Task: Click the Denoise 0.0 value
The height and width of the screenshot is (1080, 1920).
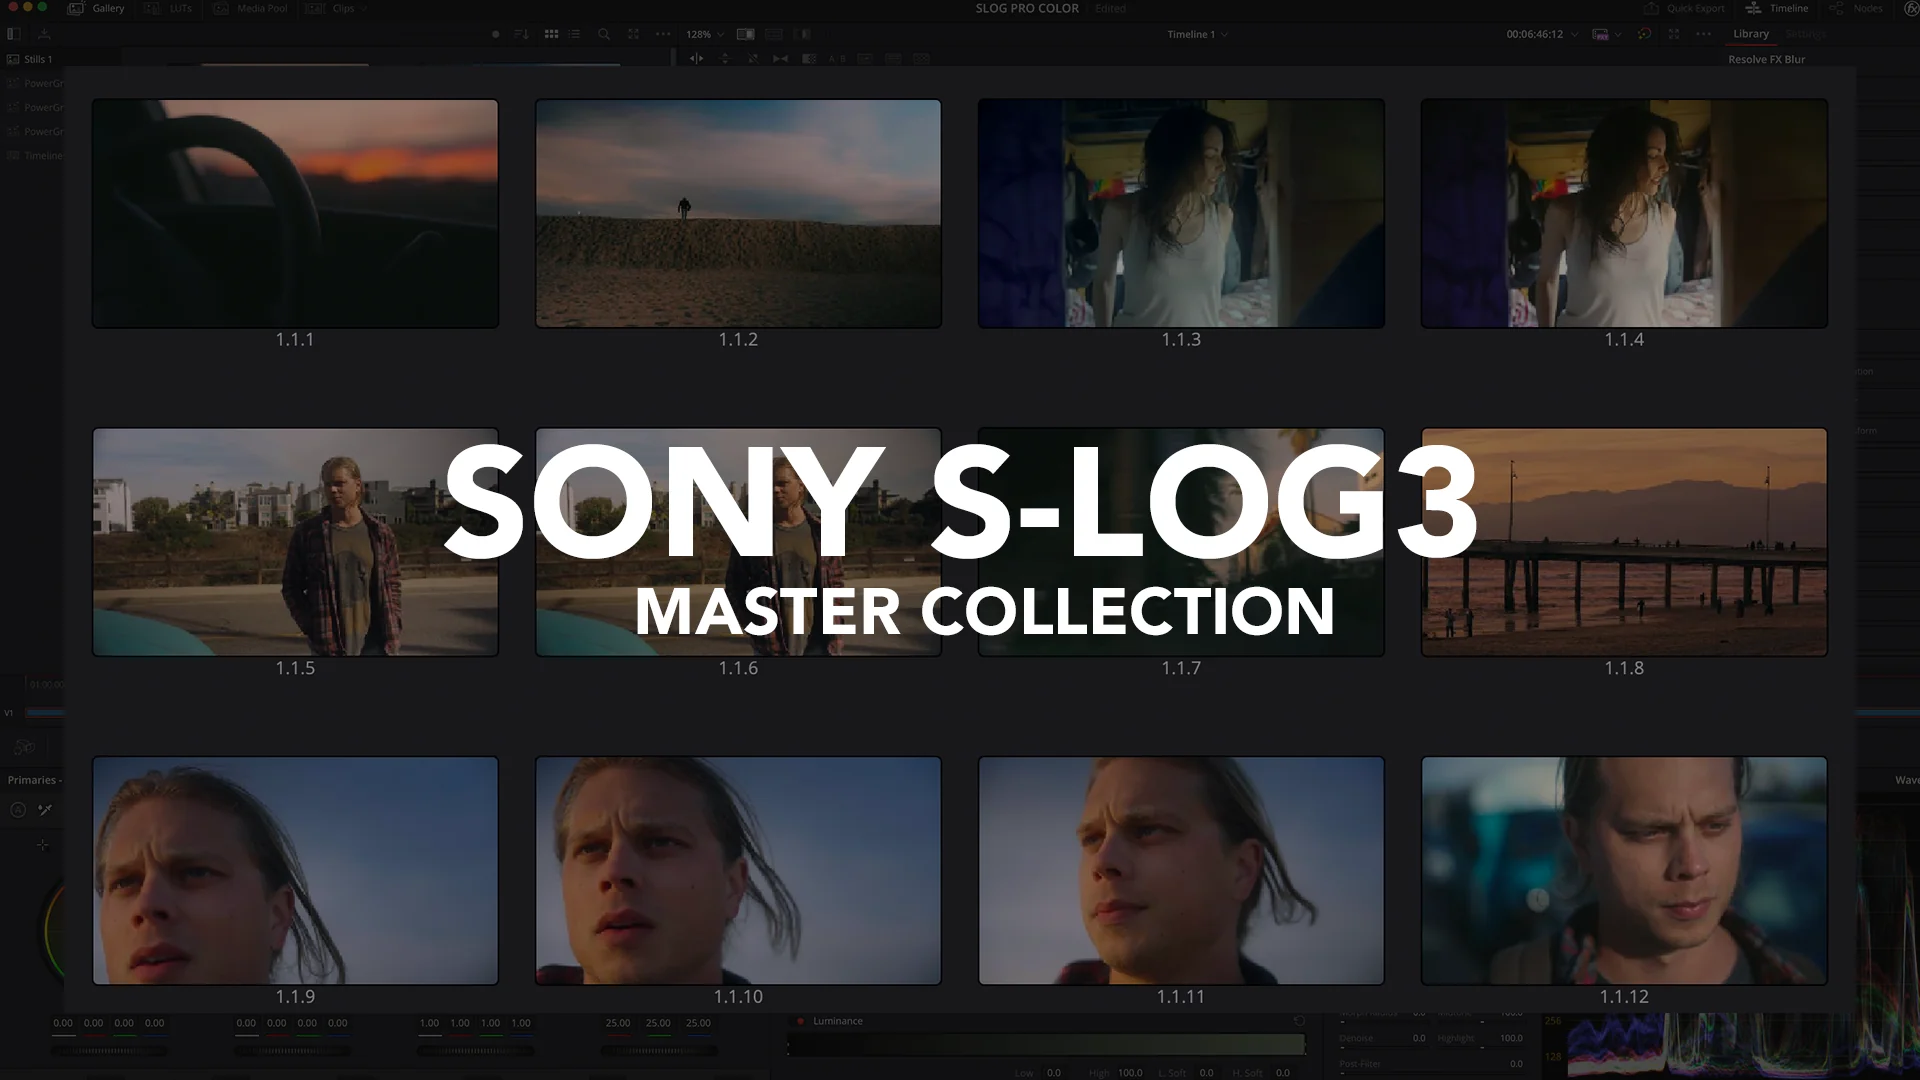Action: coord(1418,1038)
